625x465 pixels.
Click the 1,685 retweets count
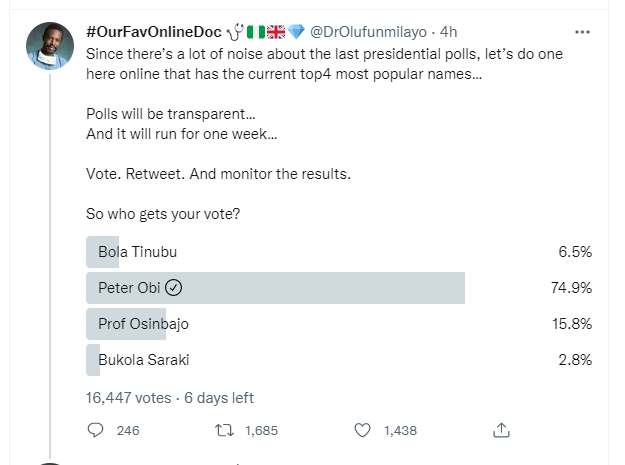click(x=260, y=430)
